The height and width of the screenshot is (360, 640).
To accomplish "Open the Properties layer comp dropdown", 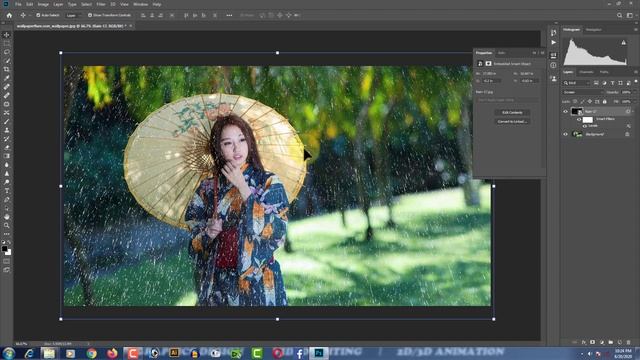I will (507, 100).
